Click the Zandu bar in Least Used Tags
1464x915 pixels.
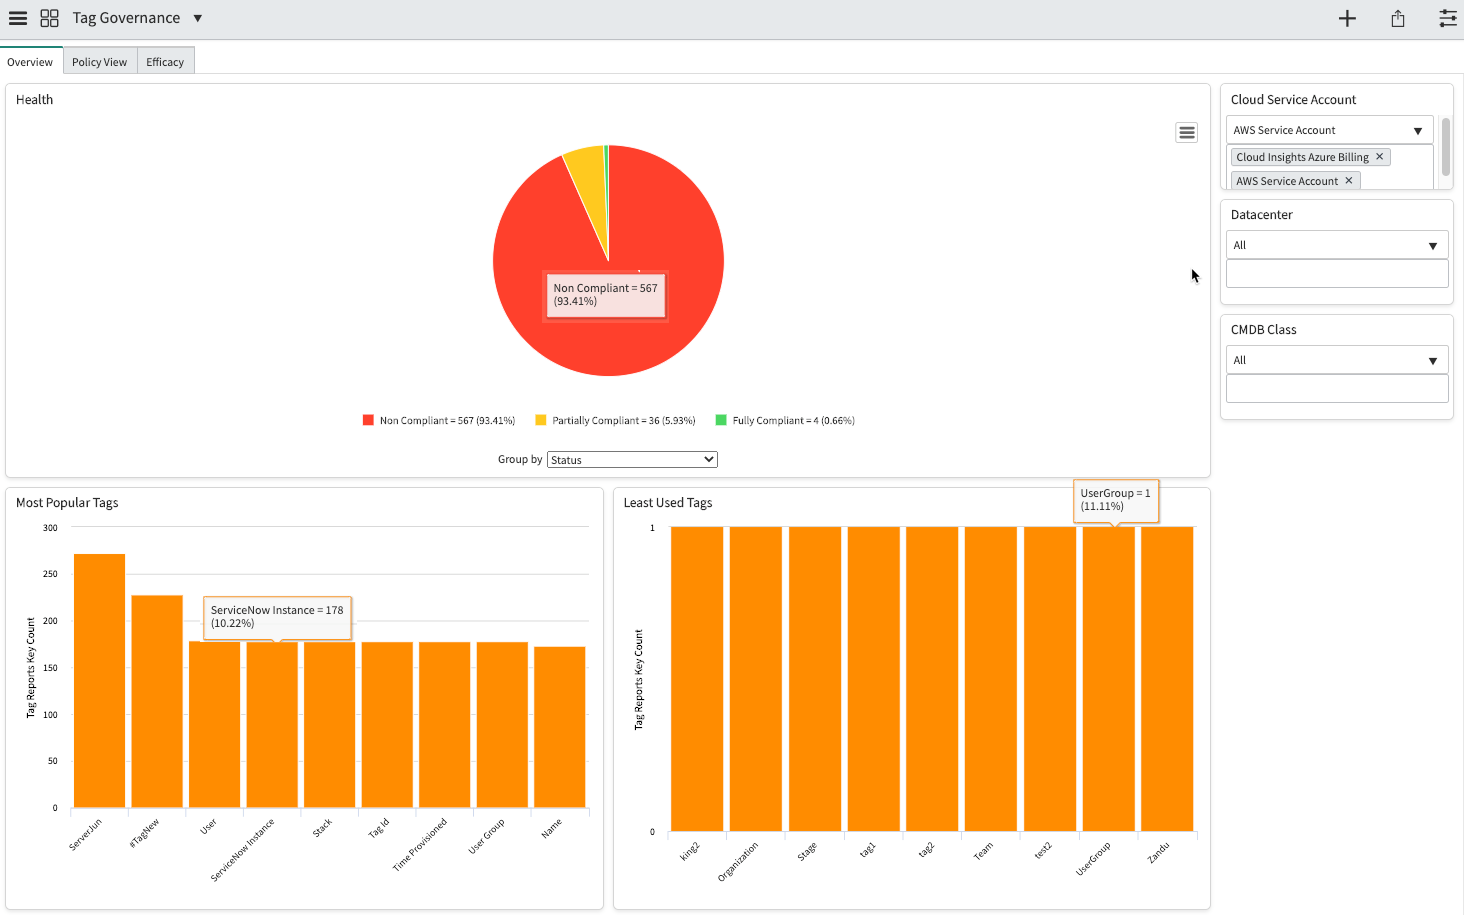pyautogui.click(x=1167, y=679)
